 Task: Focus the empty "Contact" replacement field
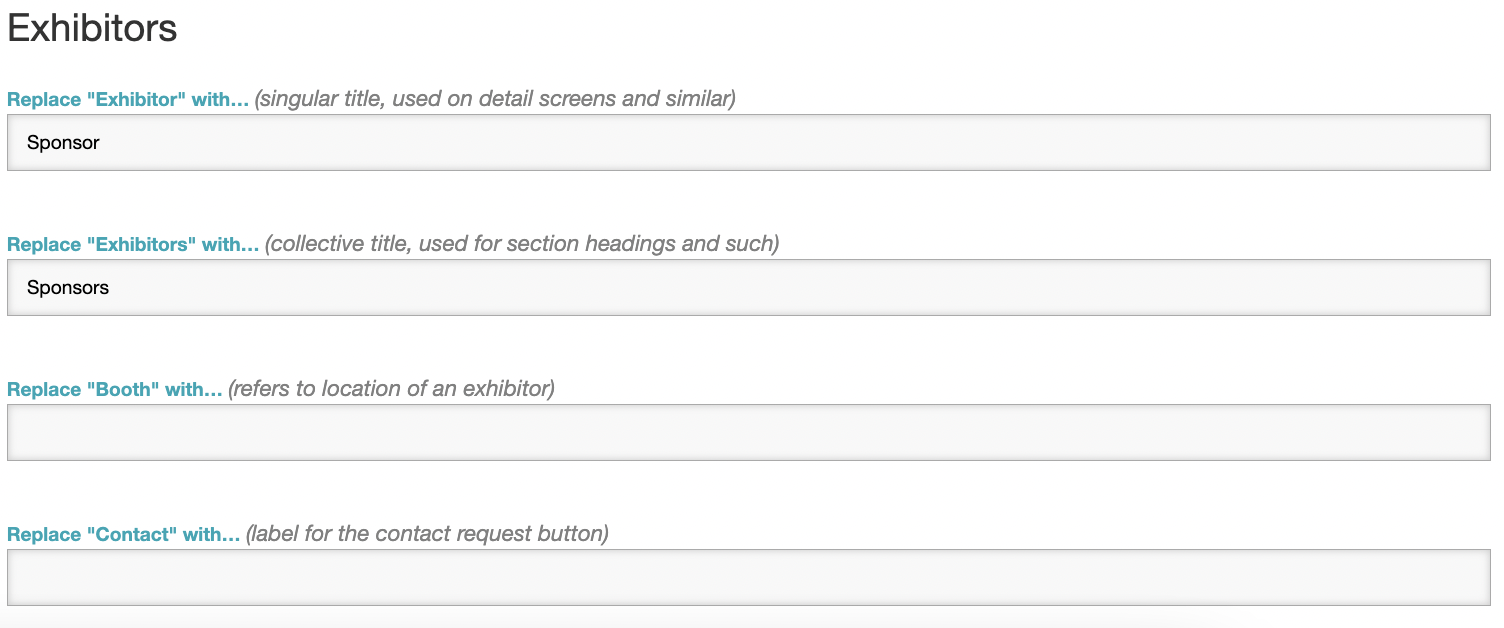click(748, 578)
